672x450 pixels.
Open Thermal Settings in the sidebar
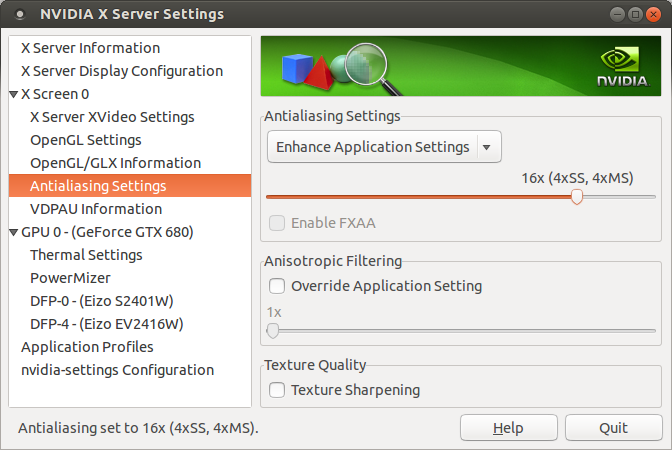[86, 255]
